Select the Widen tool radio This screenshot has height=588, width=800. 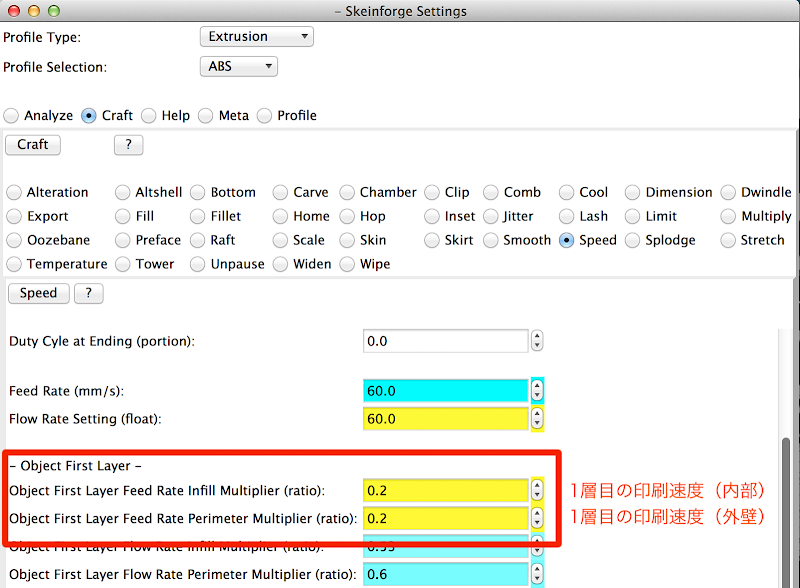[280, 264]
